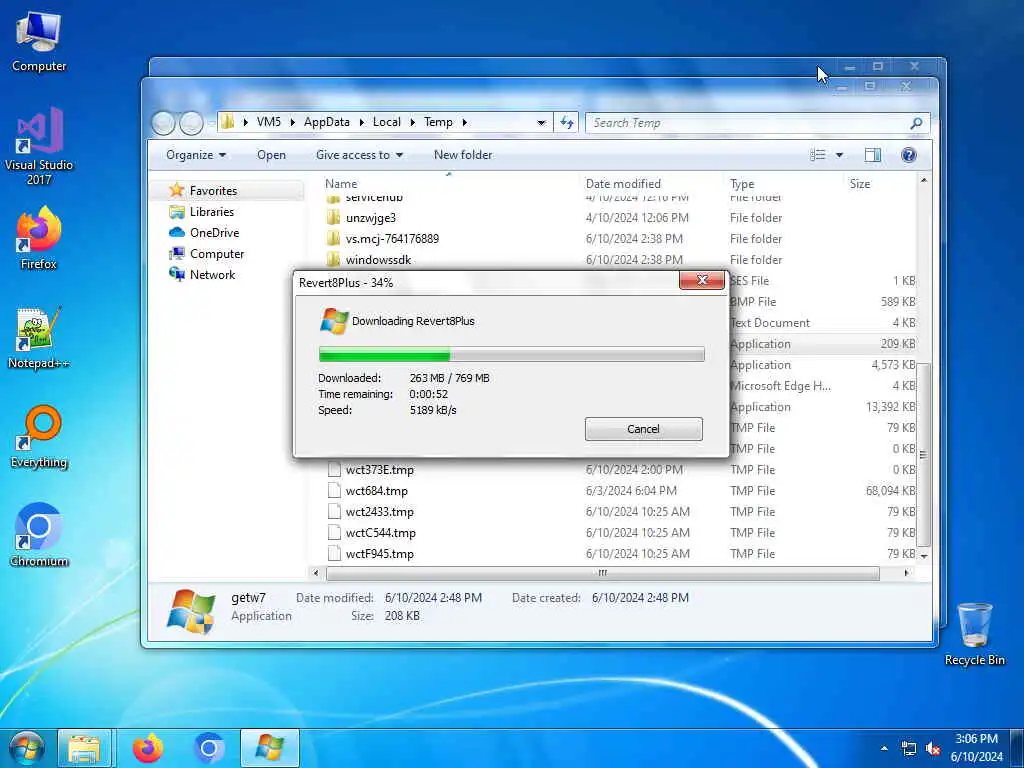
Task: Toggle the preview pane
Action: tap(872, 155)
